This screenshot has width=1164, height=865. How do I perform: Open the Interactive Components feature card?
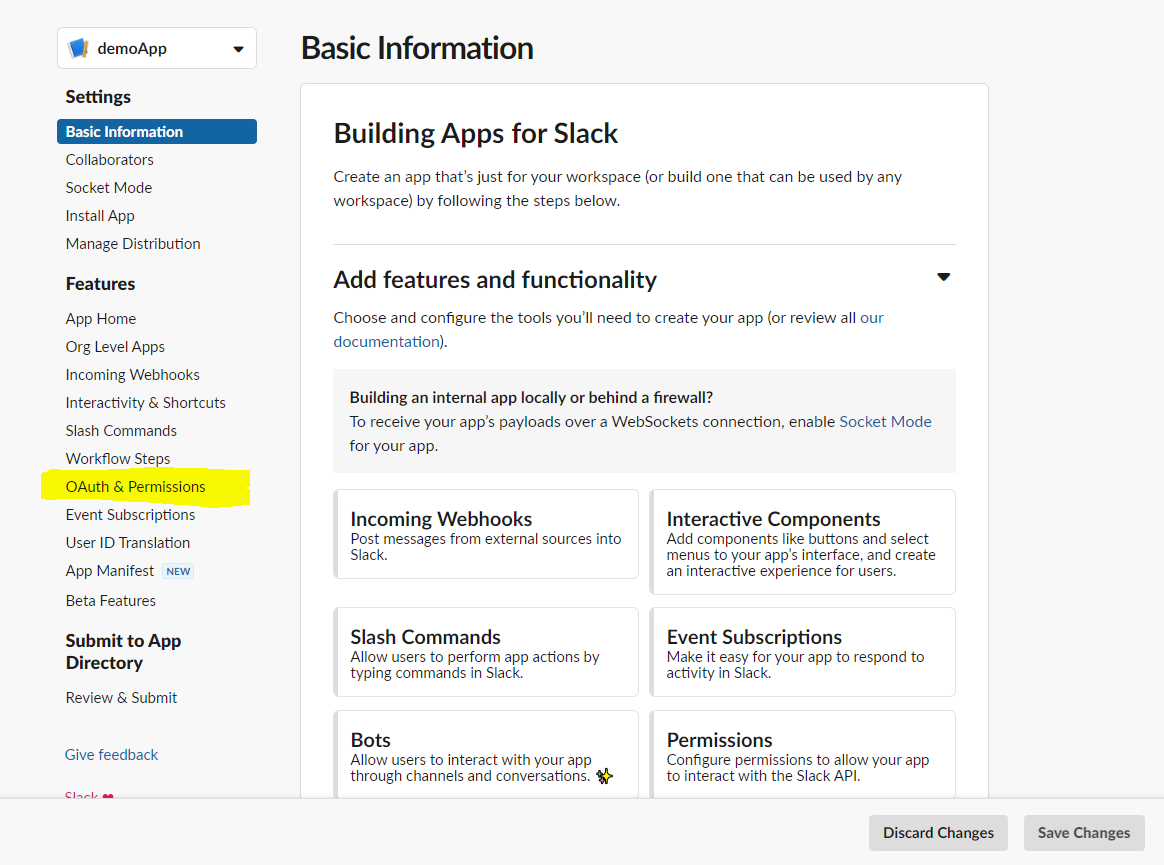tap(802, 542)
